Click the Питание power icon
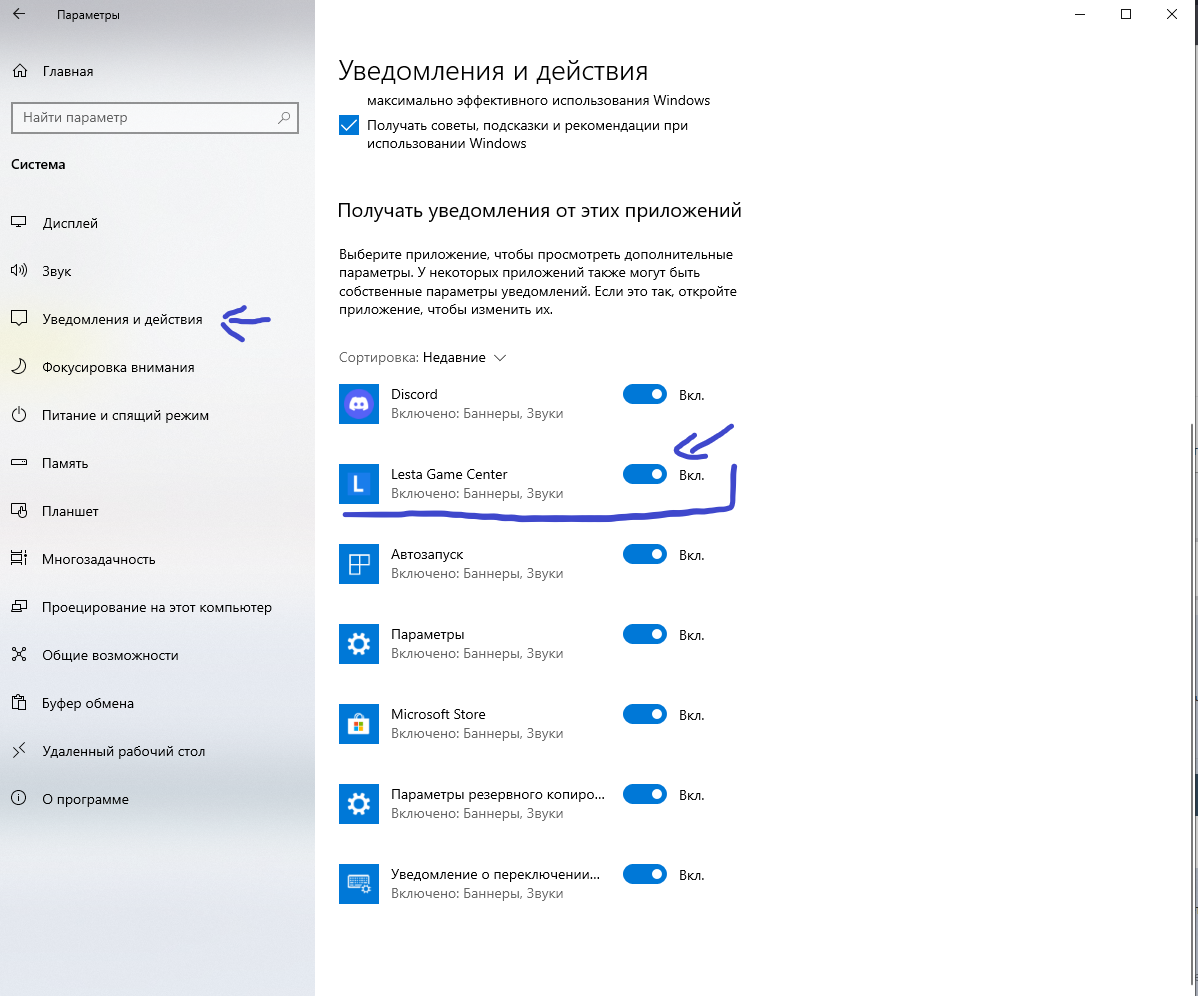 pyautogui.click(x=19, y=415)
